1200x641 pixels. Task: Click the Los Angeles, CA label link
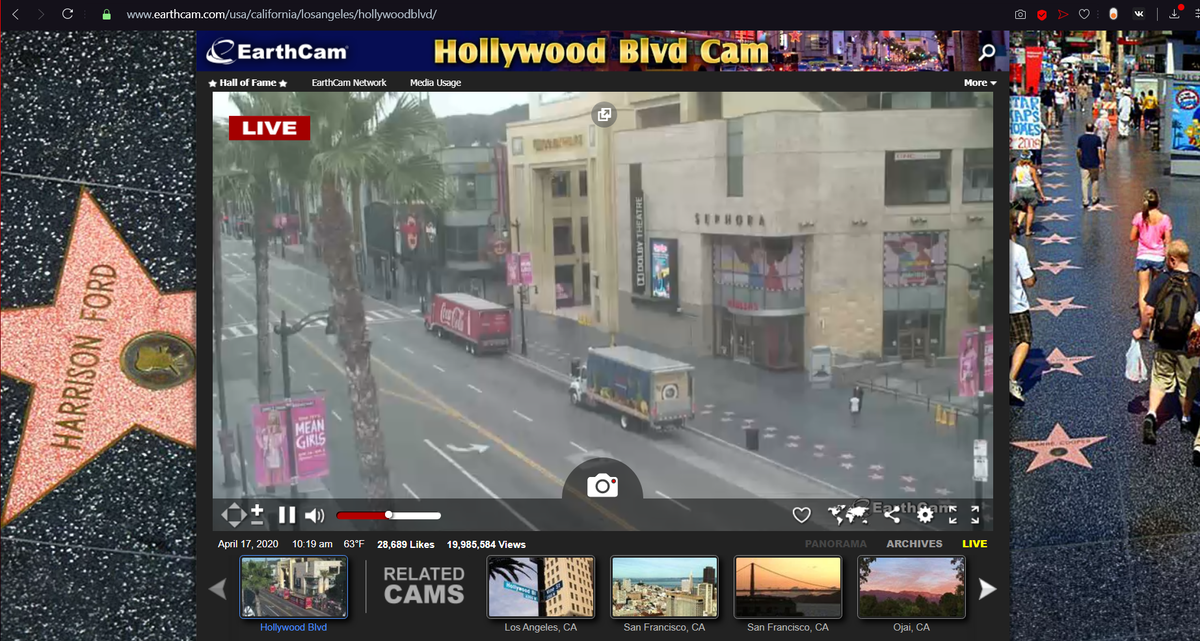[x=540, y=627]
